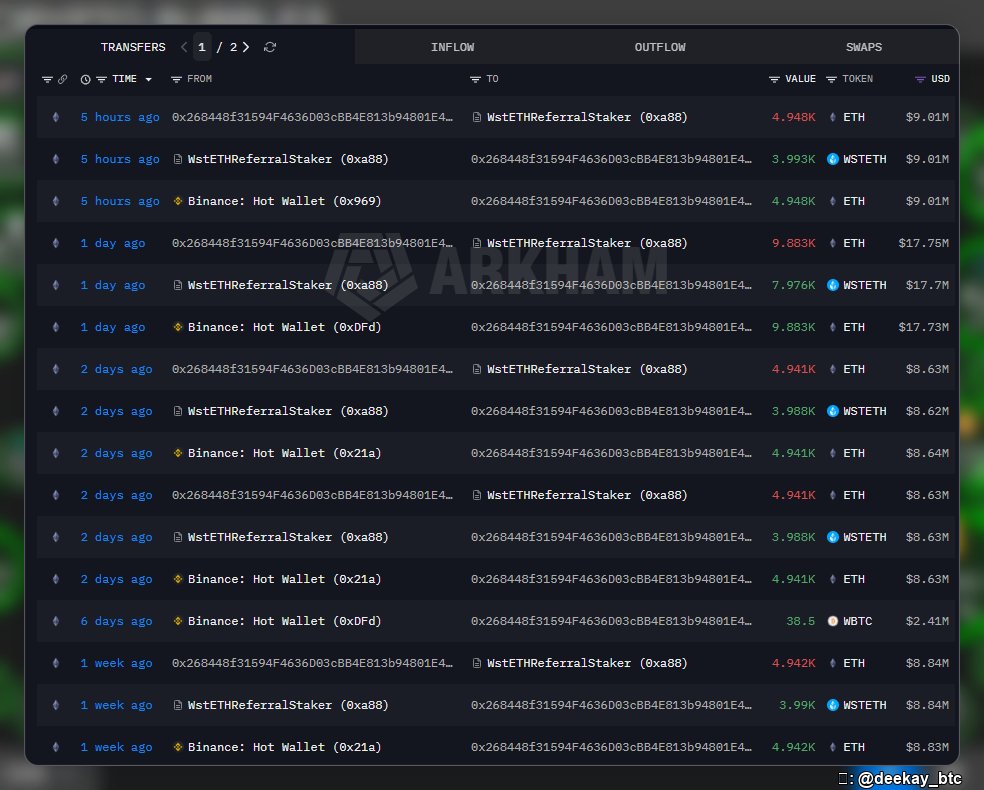Click value 38.5 in WBTC row
Viewport: 984px width, 790px height.
pyautogui.click(x=800, y=621)
